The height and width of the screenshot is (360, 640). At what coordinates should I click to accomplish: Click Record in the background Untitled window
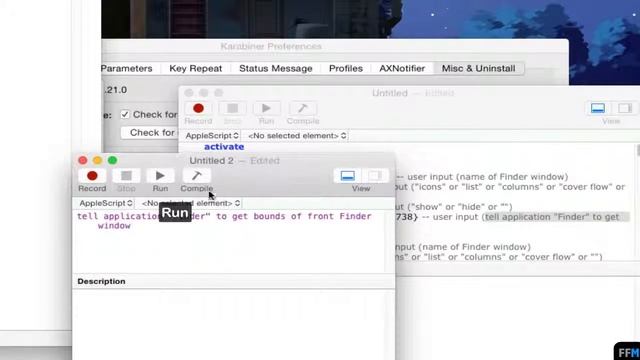[198, 109]
